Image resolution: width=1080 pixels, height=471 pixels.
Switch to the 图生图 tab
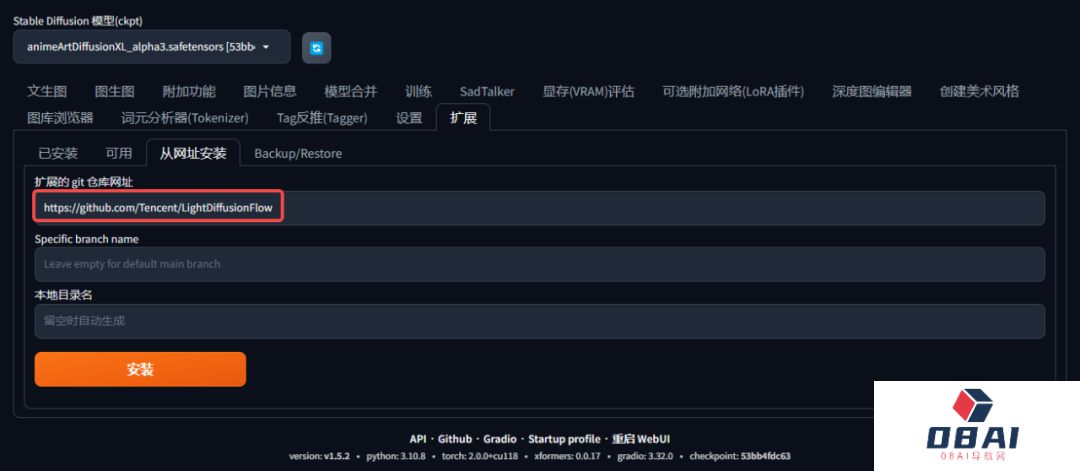pos(114,92)
